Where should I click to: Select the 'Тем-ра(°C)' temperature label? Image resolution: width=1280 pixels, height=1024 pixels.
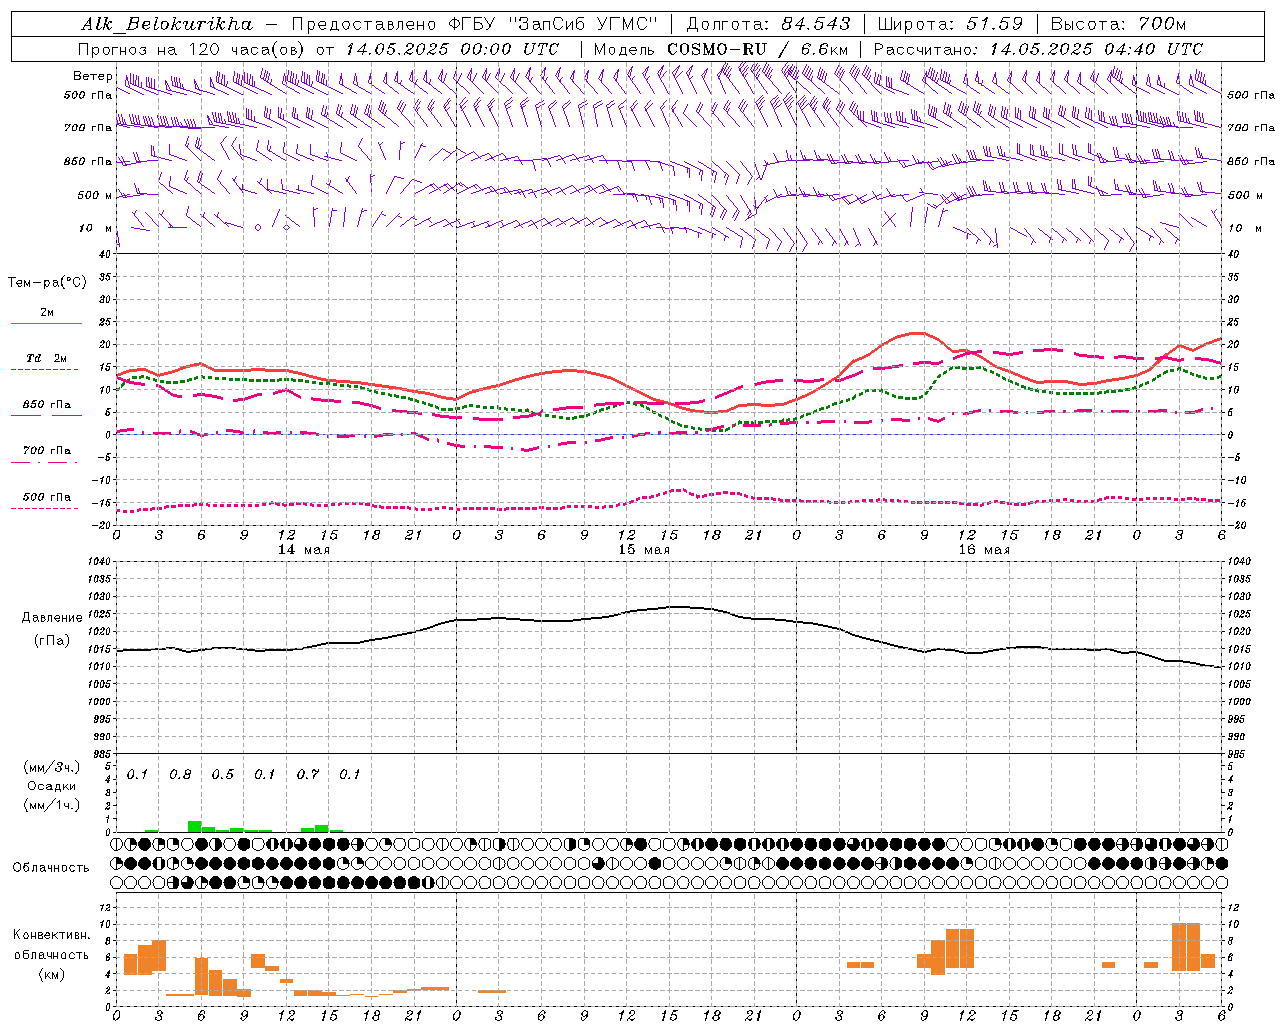(47, 283)
